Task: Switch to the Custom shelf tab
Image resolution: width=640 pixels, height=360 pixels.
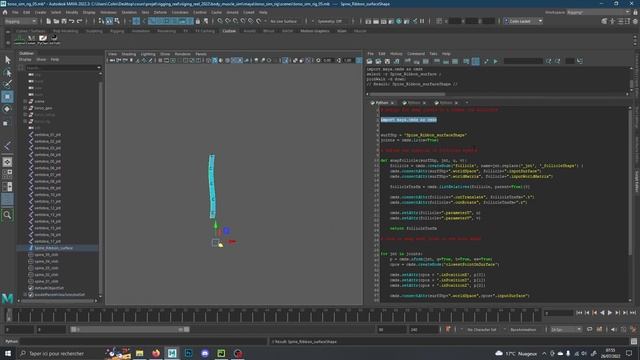Action: (x=229, y=31)
